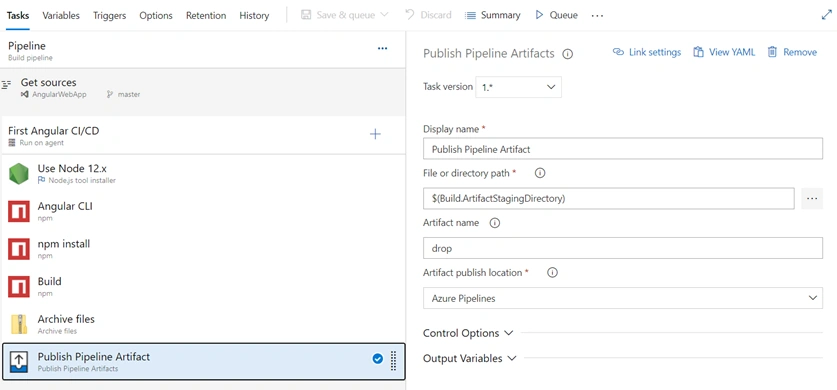
Task: Click the AngularWebApp repository name
Action: 59,94
